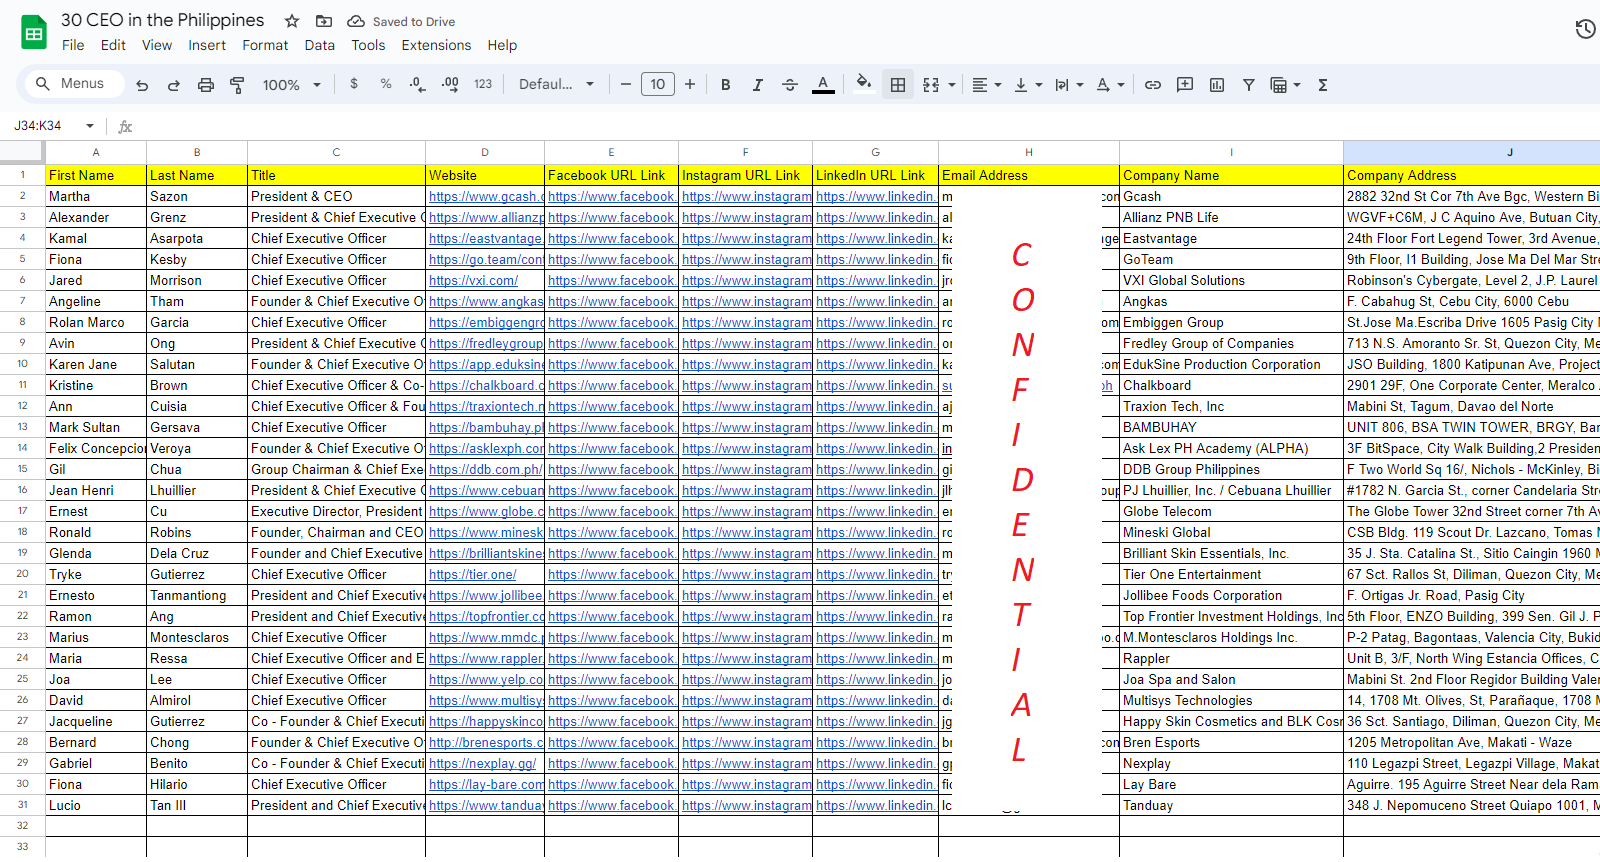Toggle bold formatting
This screenshot has width=1600, height=862.
pyautogui.click(x=726, y=85)
